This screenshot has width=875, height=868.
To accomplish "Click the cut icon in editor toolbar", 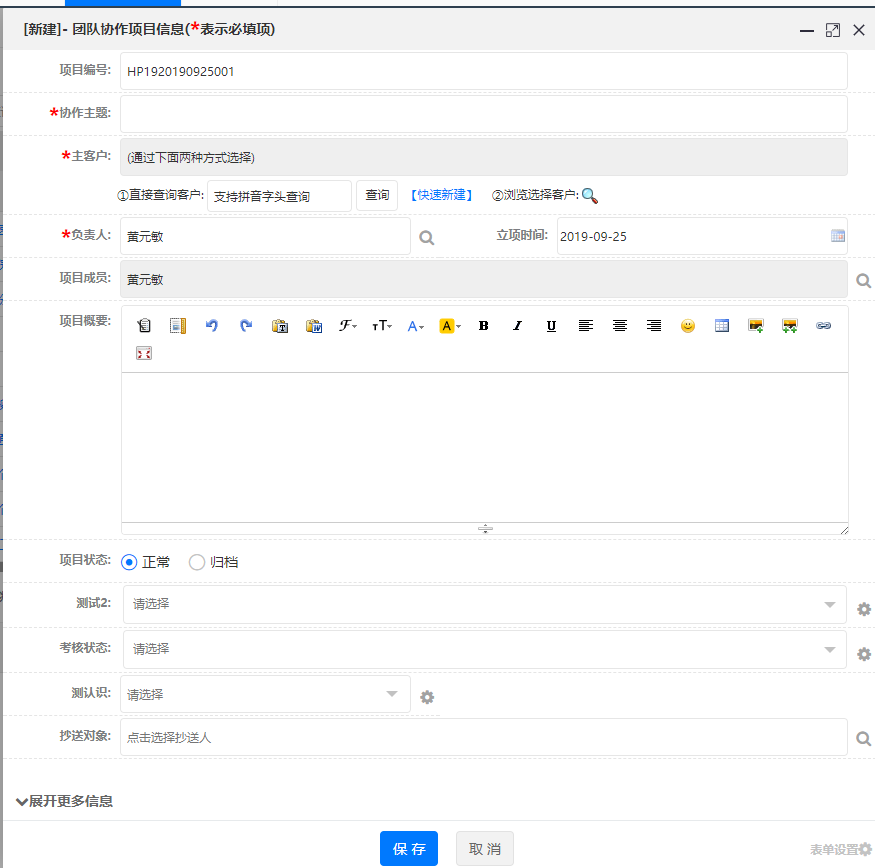I will point(144,325).
